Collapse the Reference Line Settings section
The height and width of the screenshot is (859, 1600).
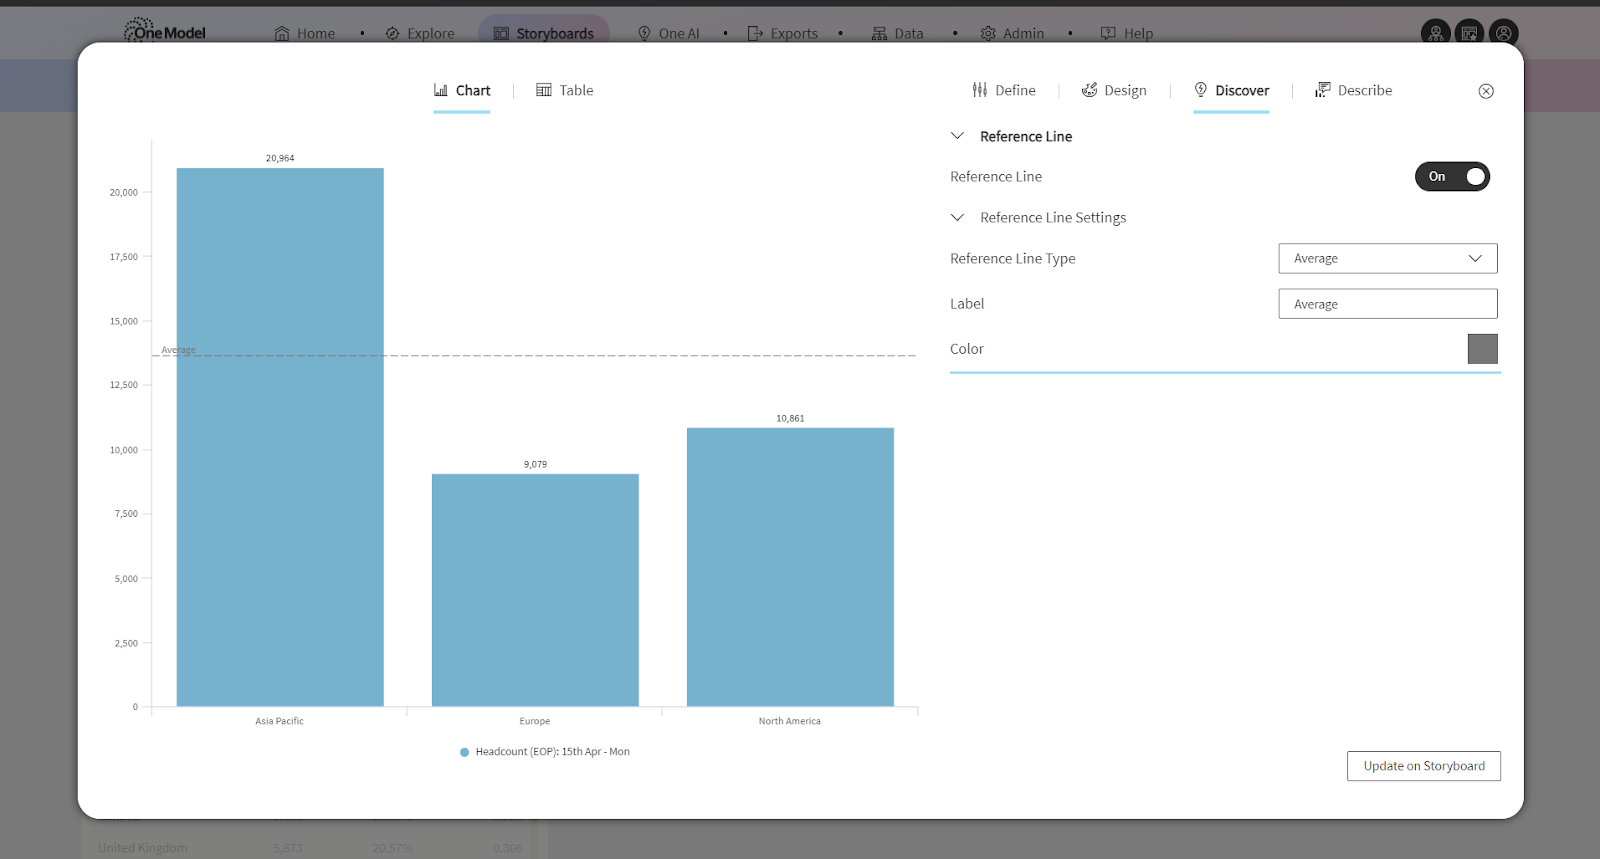click(x=957, y=217)
